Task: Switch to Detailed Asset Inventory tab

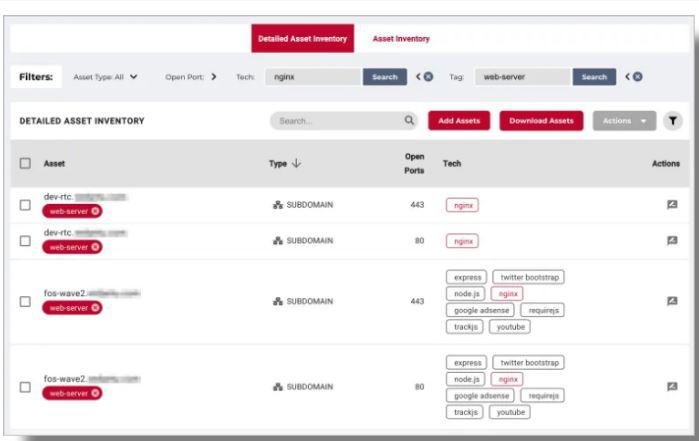Action: pos(302,38)
